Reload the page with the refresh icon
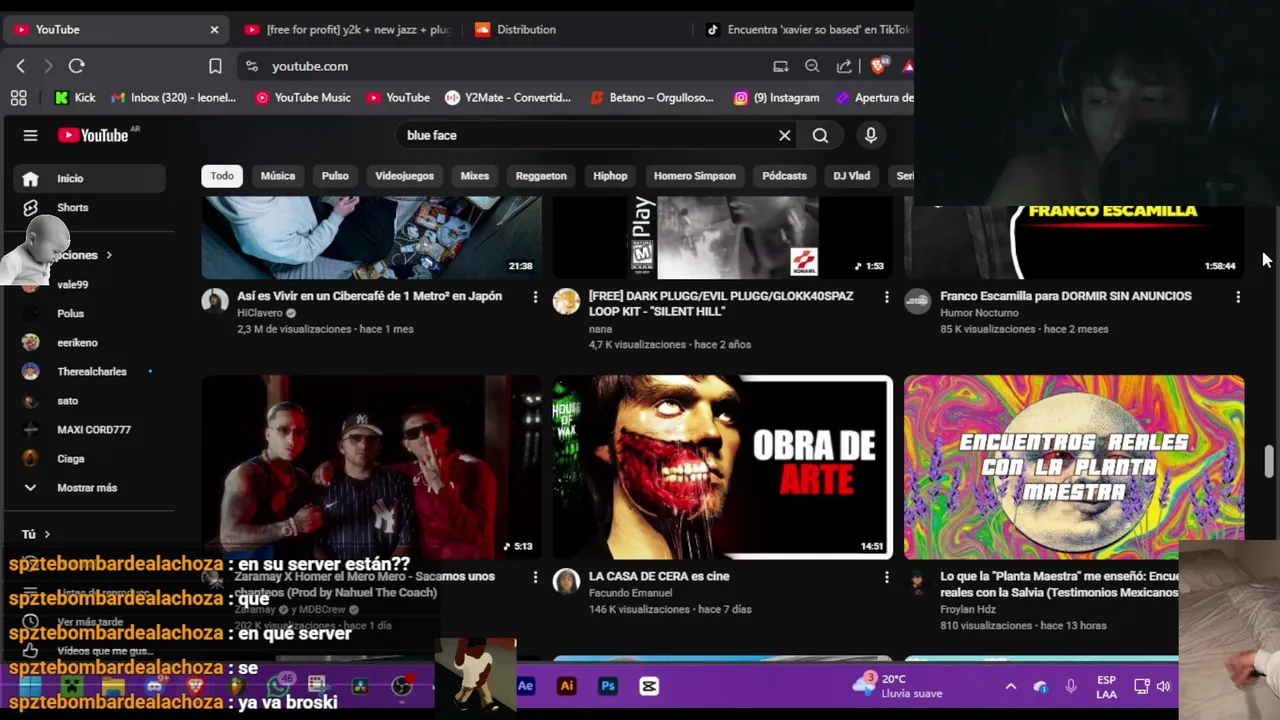 [76, 66]
